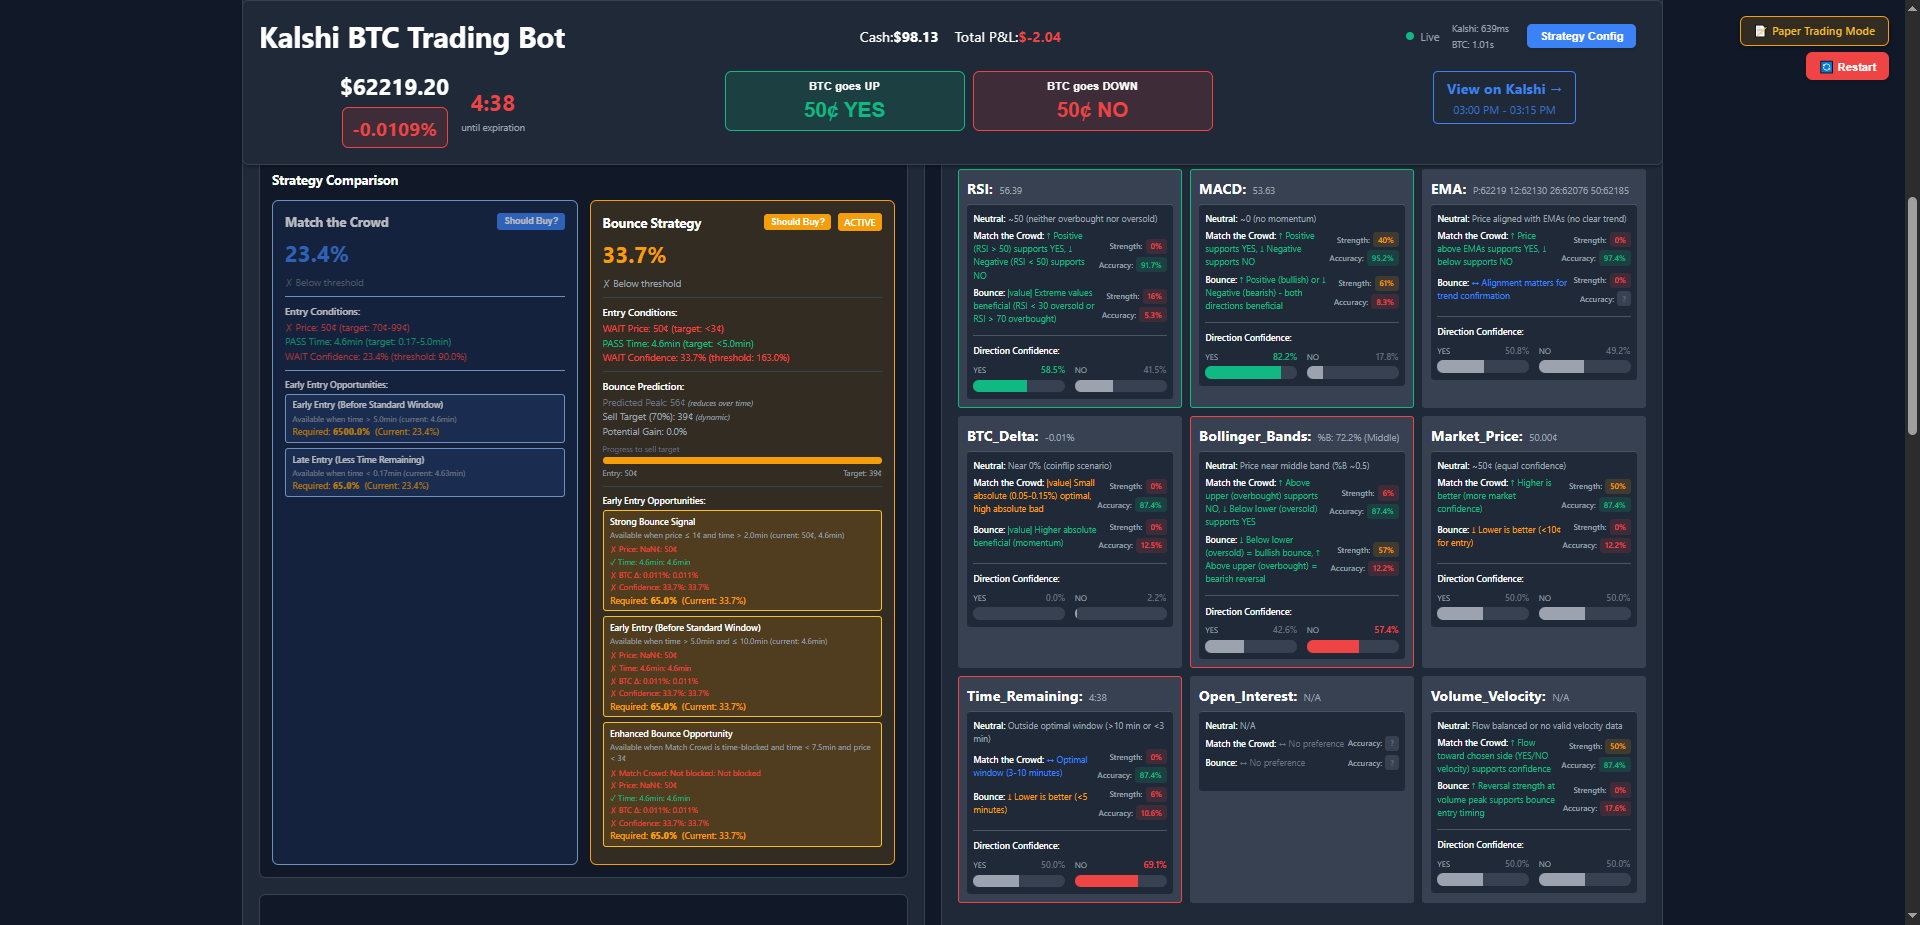Open the EMA indicator card heading

[1448, 189]
